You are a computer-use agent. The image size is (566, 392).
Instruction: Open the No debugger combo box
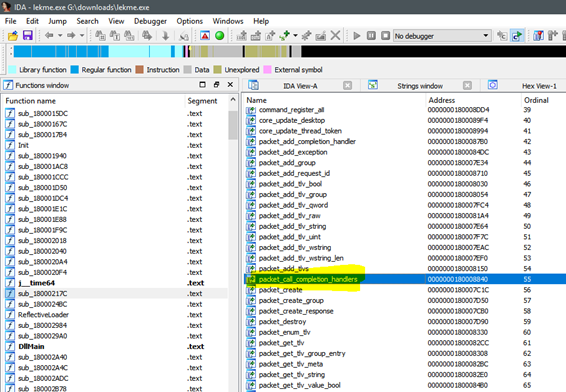(x=442, y=36)
